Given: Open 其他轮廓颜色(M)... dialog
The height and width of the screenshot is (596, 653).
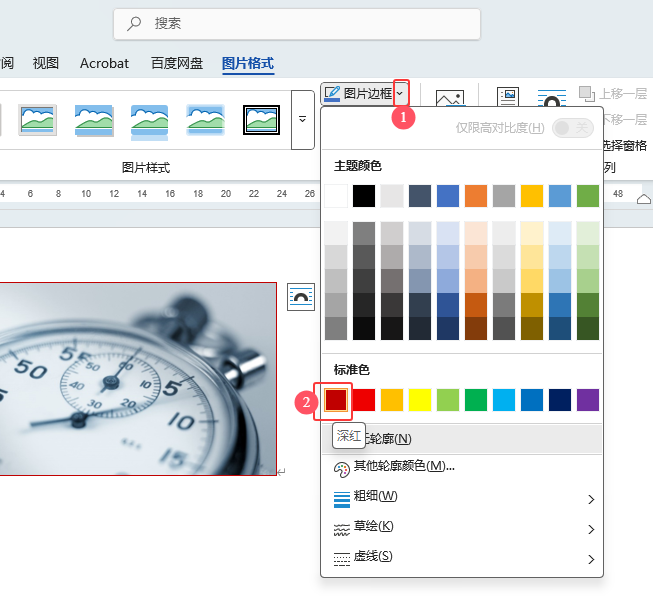Looking at the screenshot, I should (462, 466).
